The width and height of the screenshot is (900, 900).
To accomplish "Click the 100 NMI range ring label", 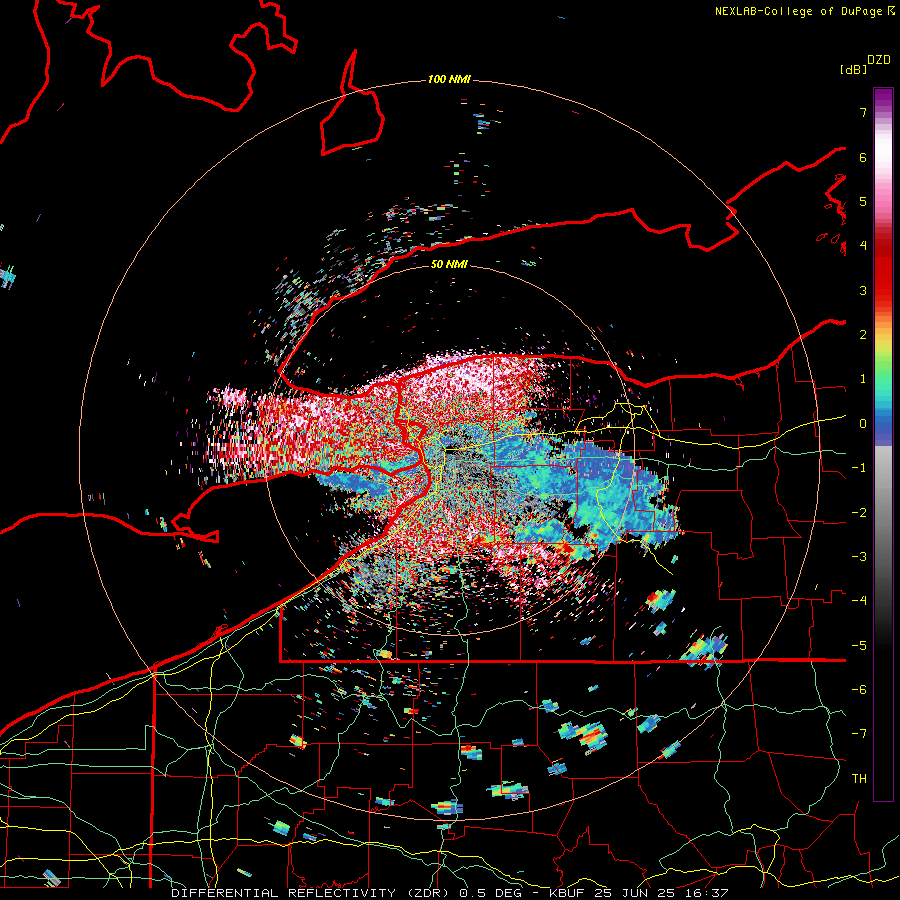I will (449, 79).
